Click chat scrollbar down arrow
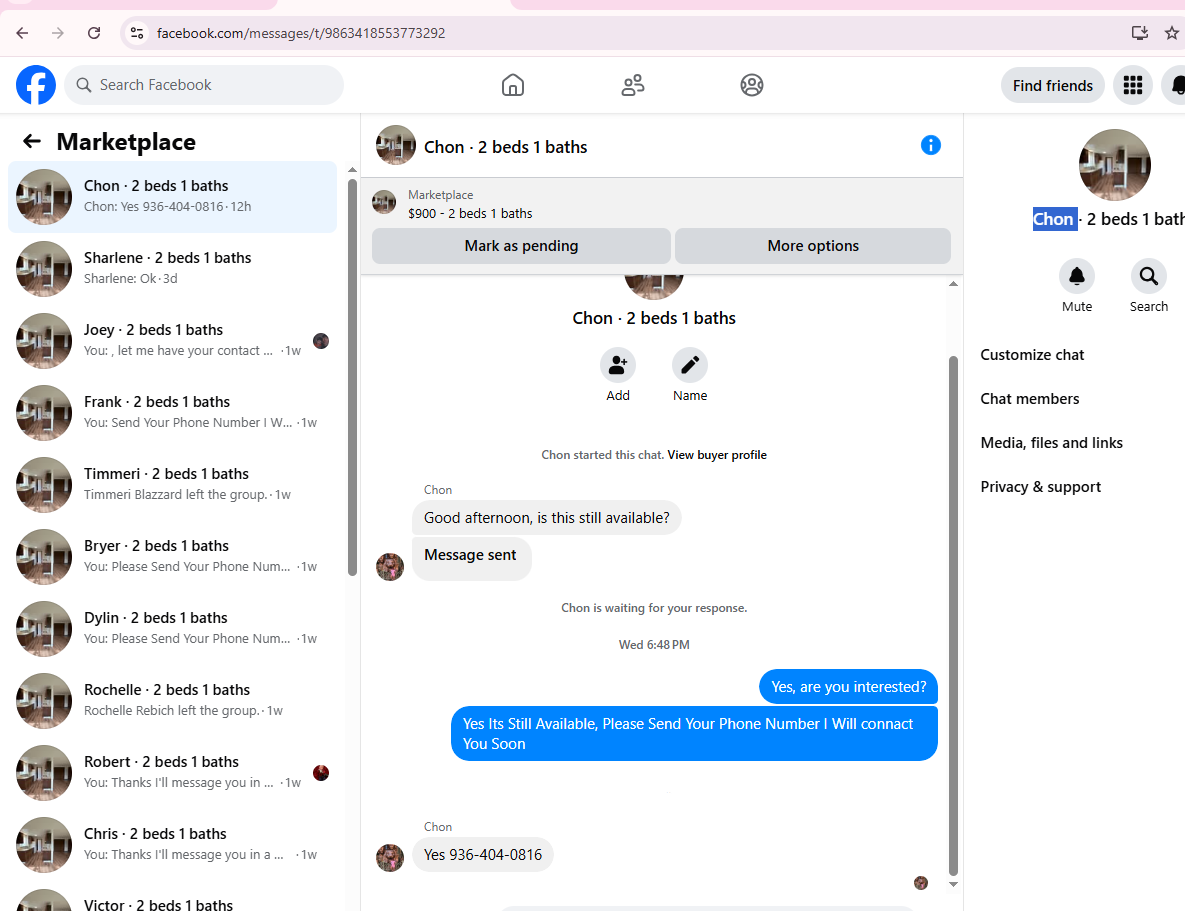The height and width of the screenshot is (911, 1185). [953, 884]
